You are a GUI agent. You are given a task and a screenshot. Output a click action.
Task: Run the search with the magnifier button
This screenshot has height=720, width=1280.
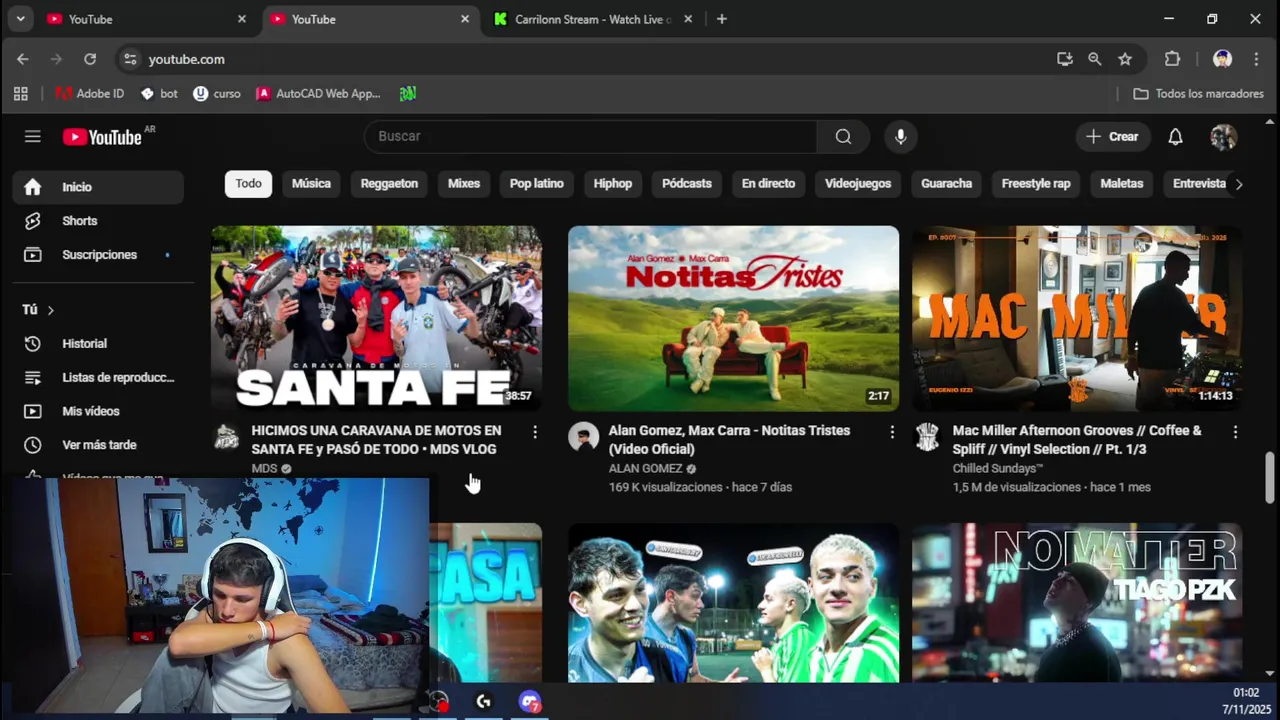[843, 136]
